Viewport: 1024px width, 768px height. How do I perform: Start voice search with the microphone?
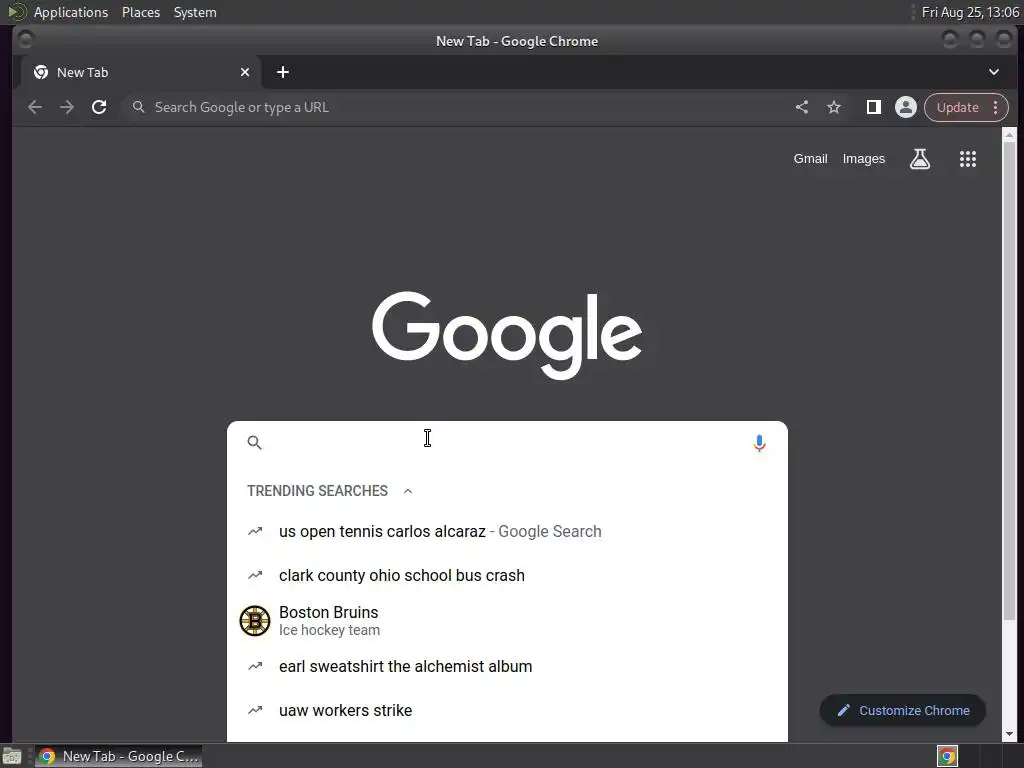coord(759,443)
